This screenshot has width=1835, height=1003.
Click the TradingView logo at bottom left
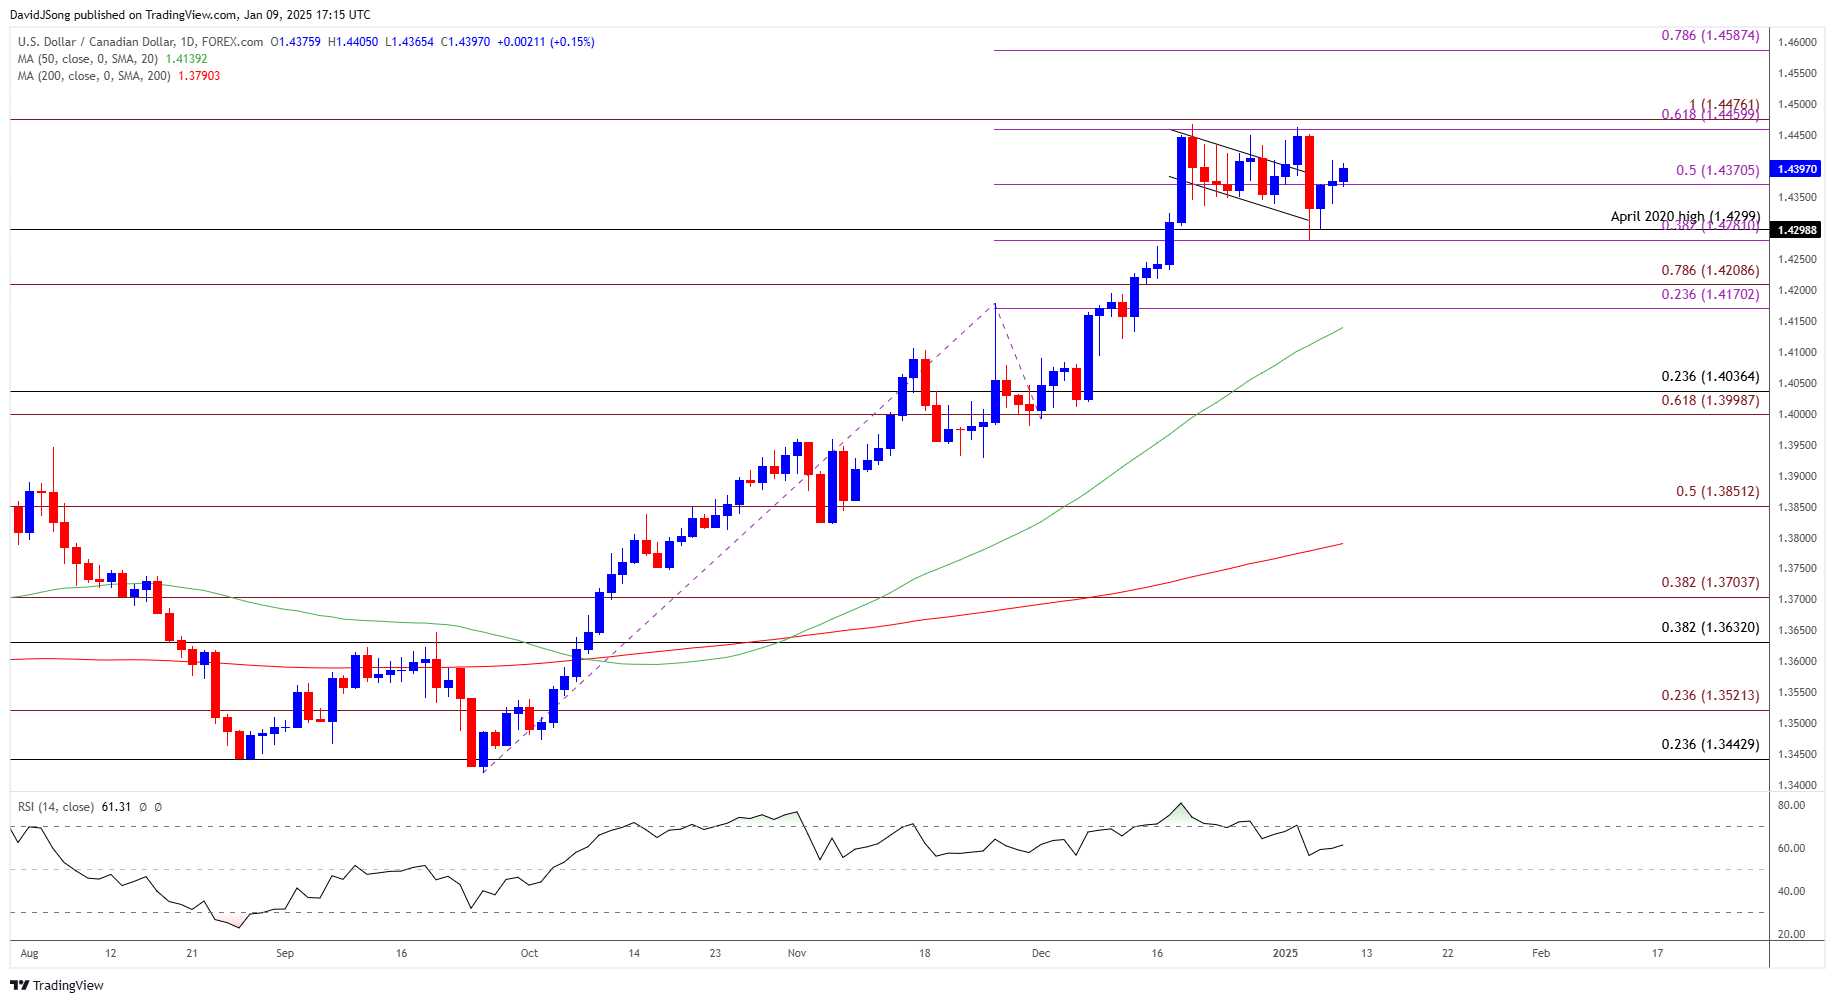pyautogui.click(x=57, y=985)
